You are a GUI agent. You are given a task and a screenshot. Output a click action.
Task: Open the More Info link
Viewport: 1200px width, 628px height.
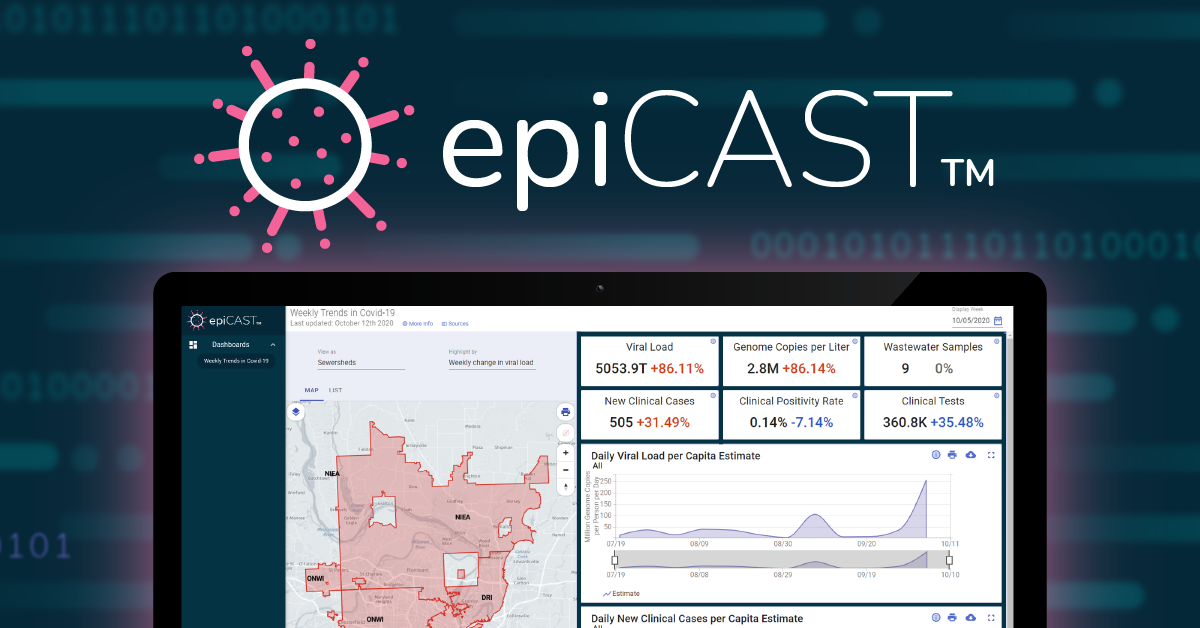pos(418,324)
